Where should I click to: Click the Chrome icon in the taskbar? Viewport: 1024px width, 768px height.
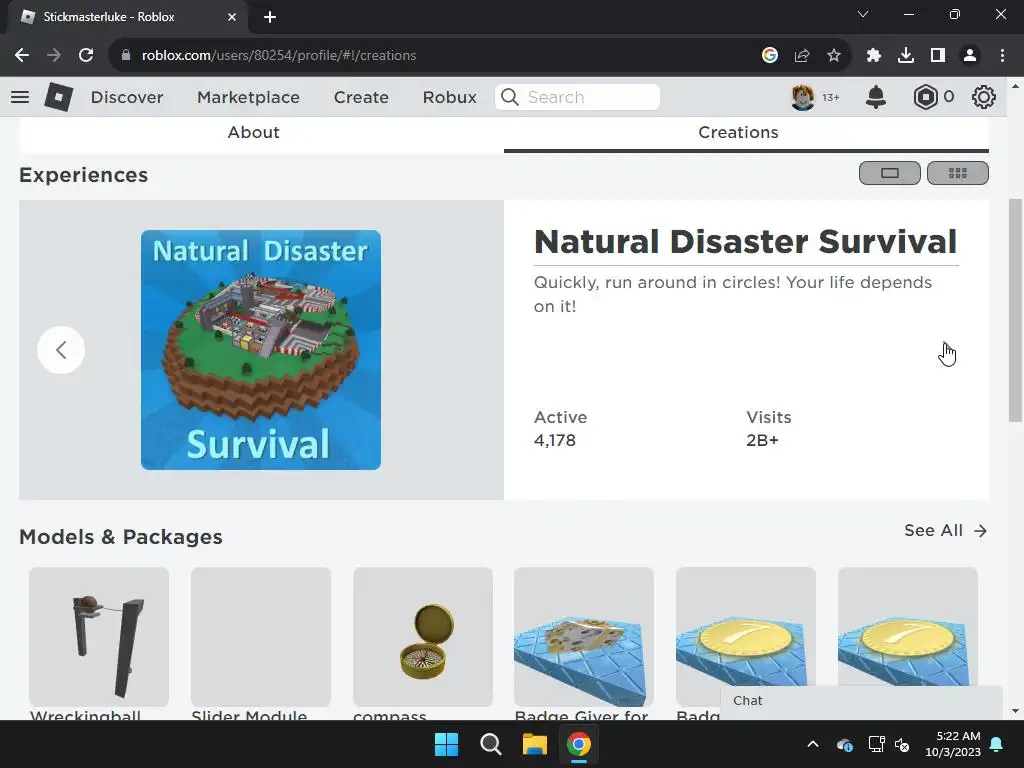tap(579, 744)
